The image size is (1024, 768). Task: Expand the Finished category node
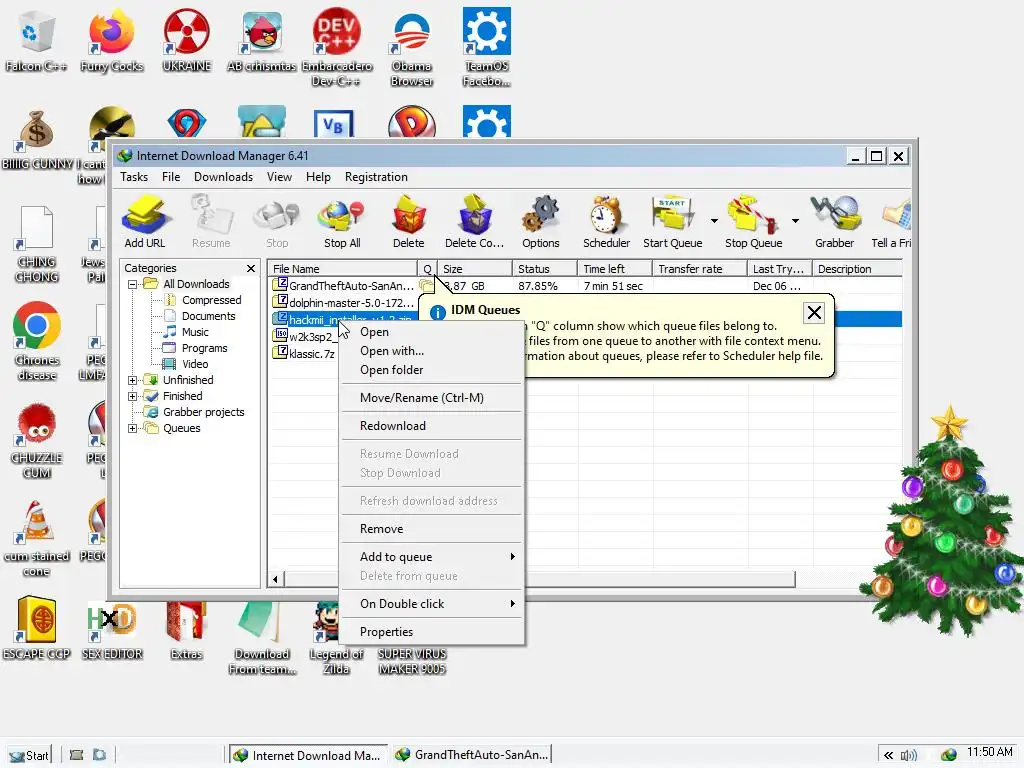132,396
